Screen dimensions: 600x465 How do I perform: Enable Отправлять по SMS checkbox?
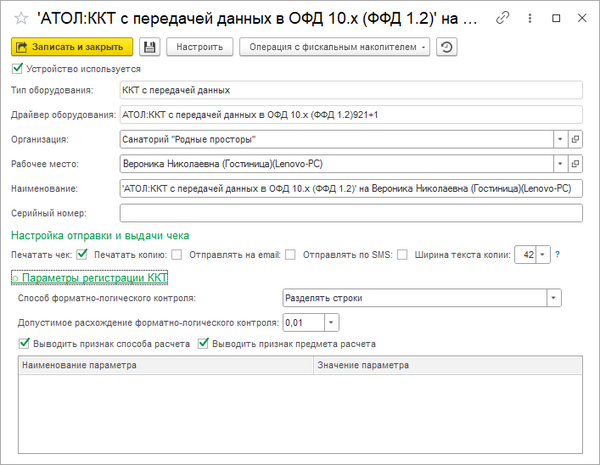click(x=402, y=255)
